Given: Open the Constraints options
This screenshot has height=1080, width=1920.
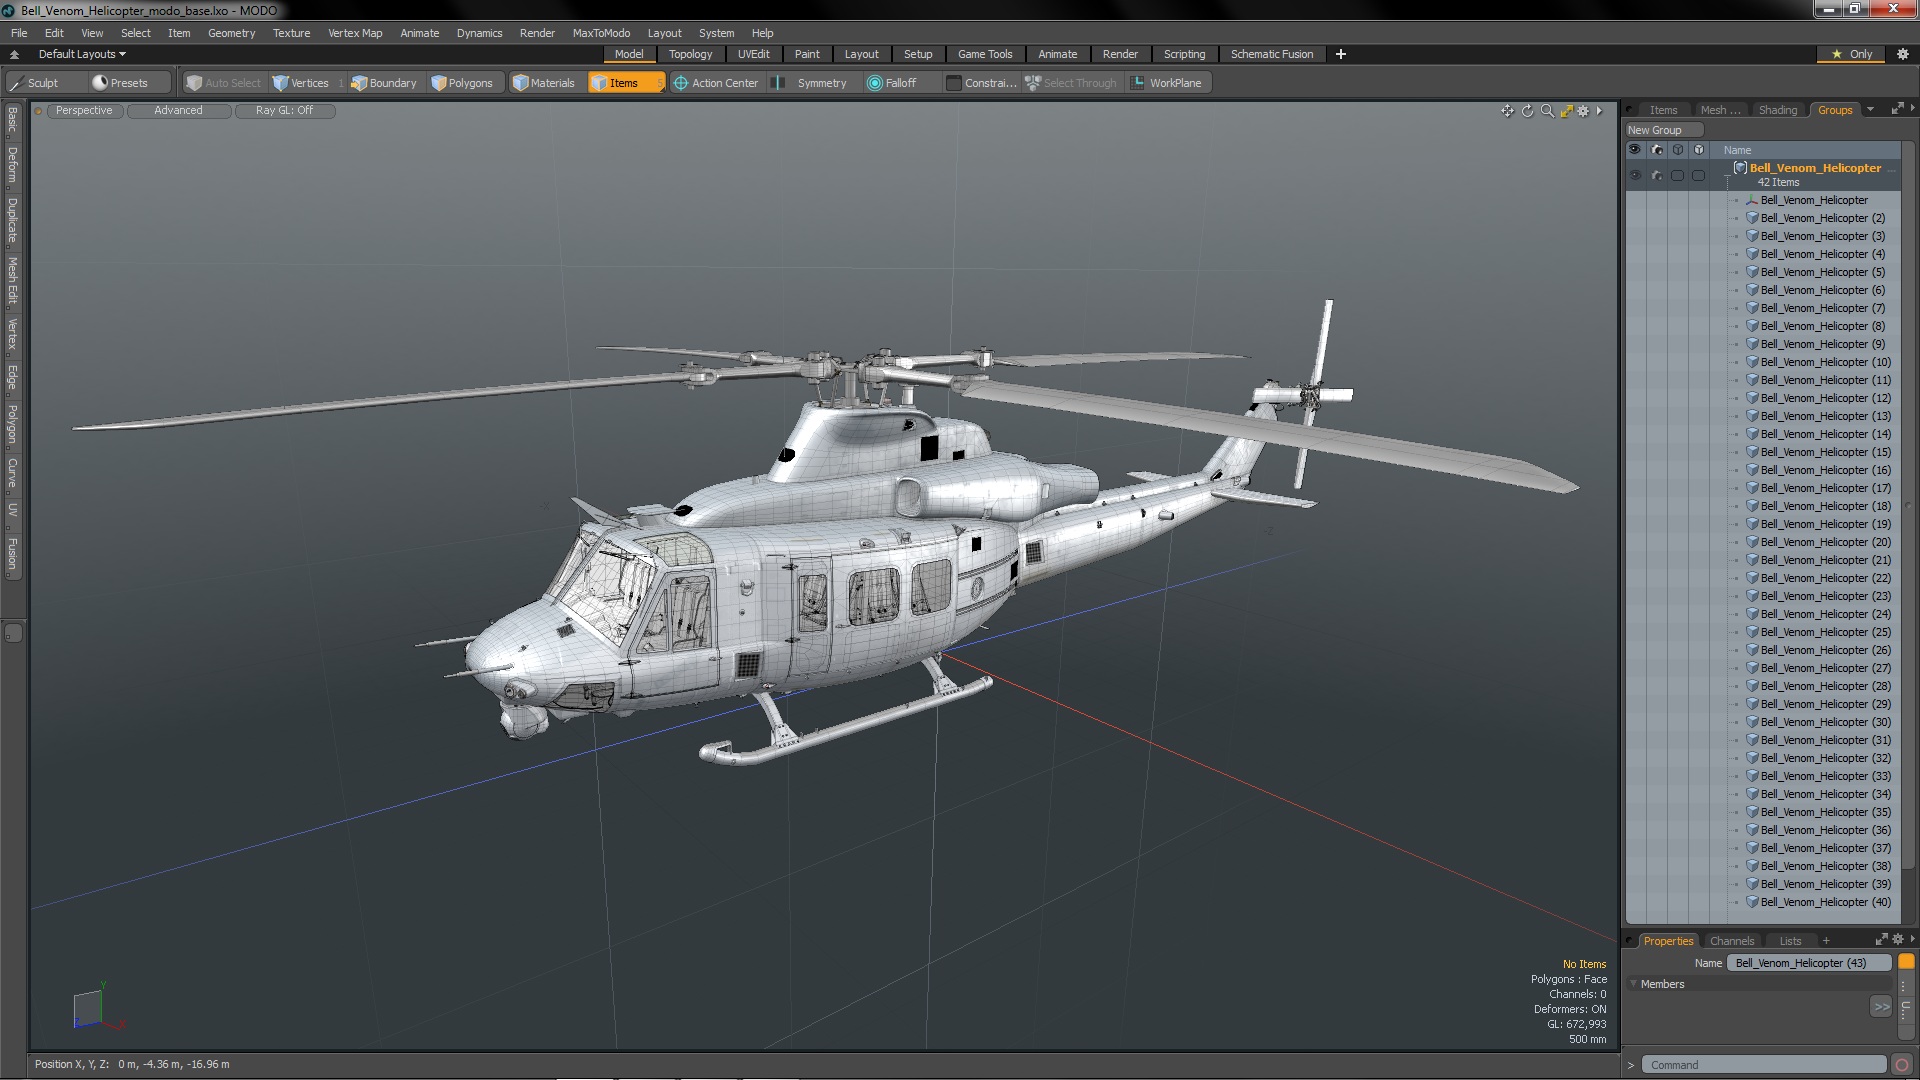Looking at the screenshot, I should pos(981,83).
